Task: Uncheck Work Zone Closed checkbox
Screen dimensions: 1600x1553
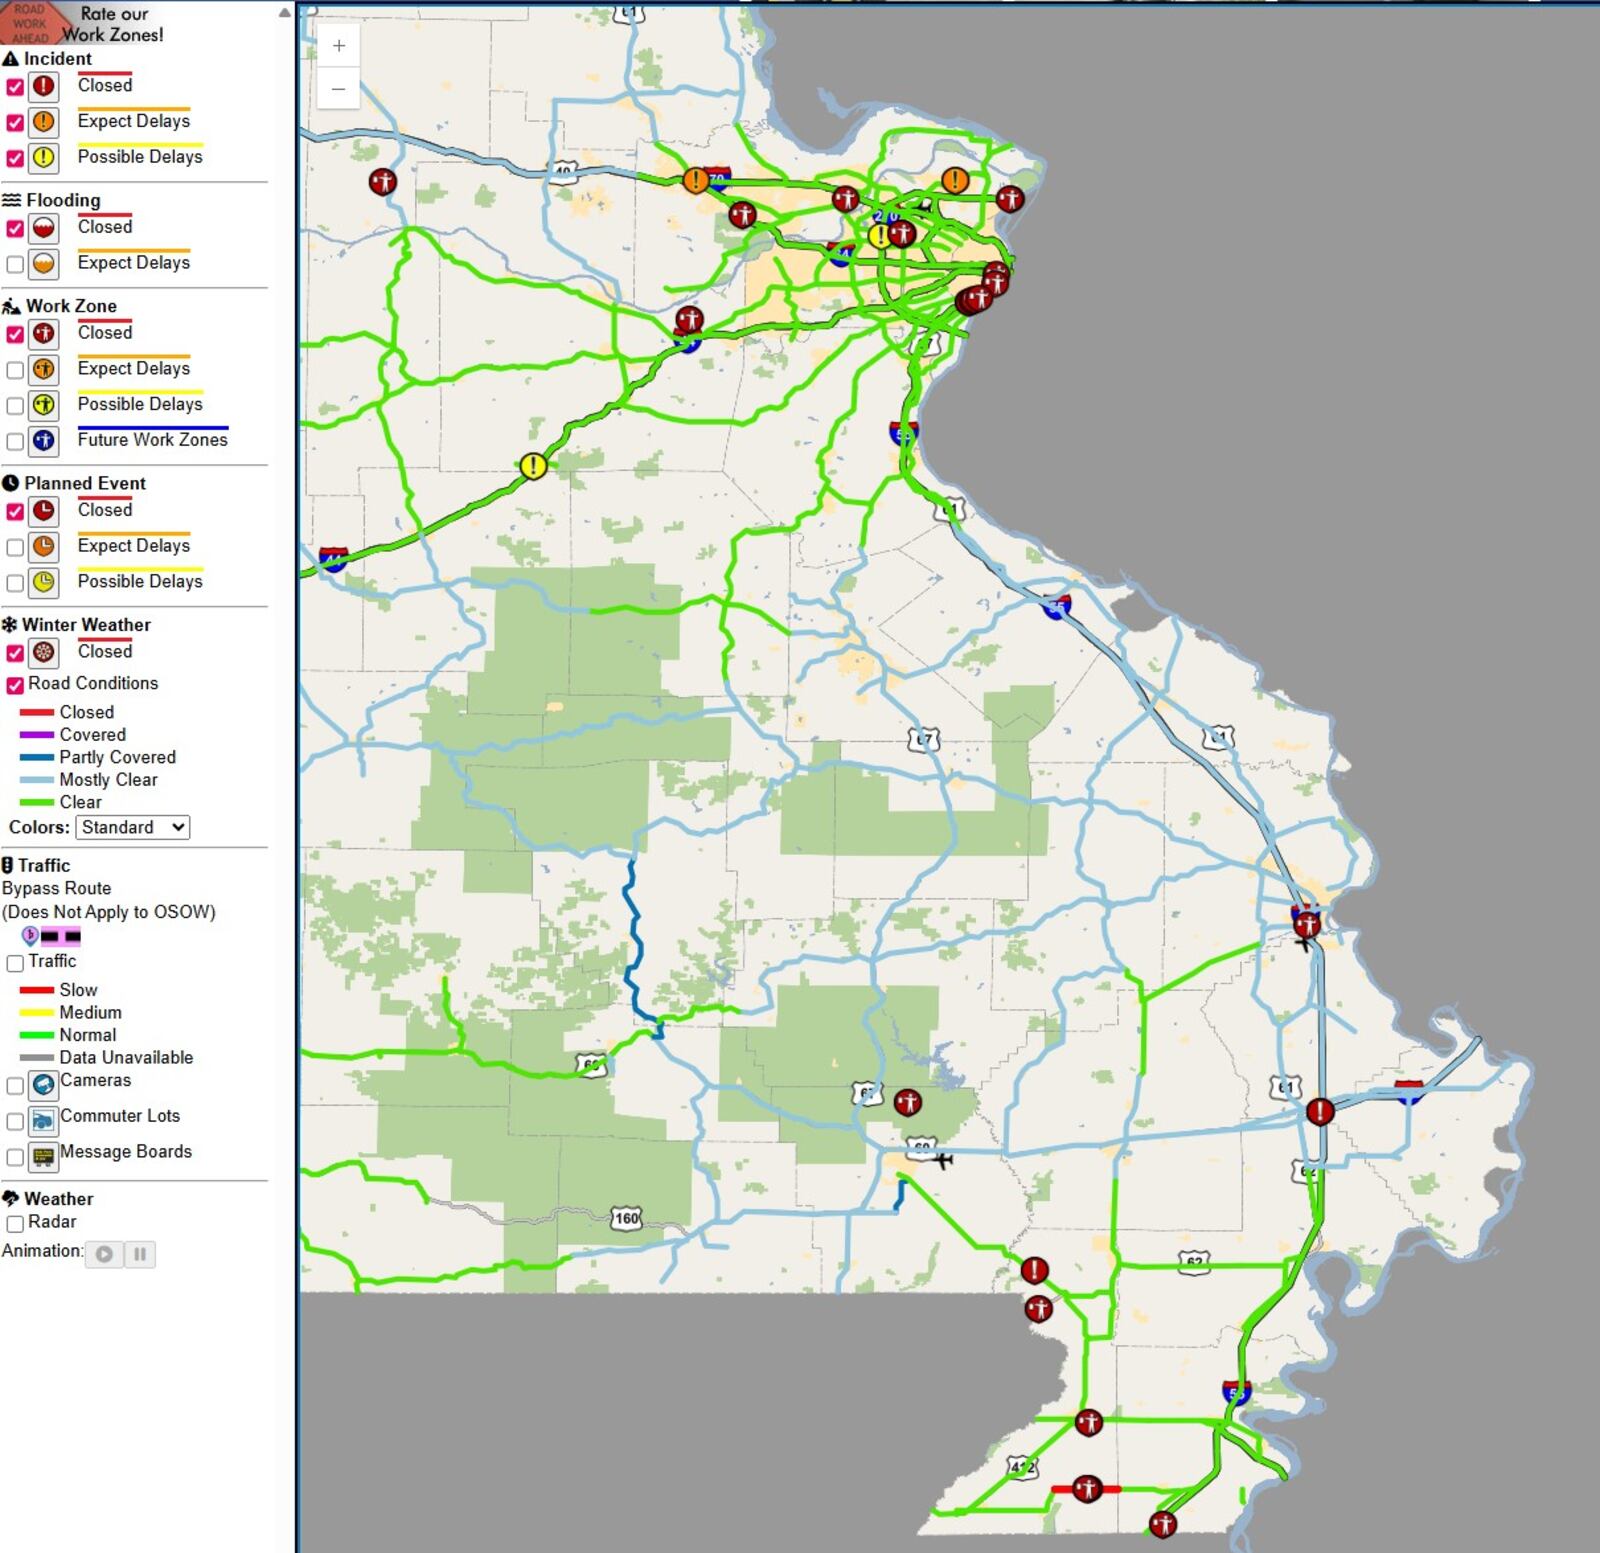Action: point(15,335)
